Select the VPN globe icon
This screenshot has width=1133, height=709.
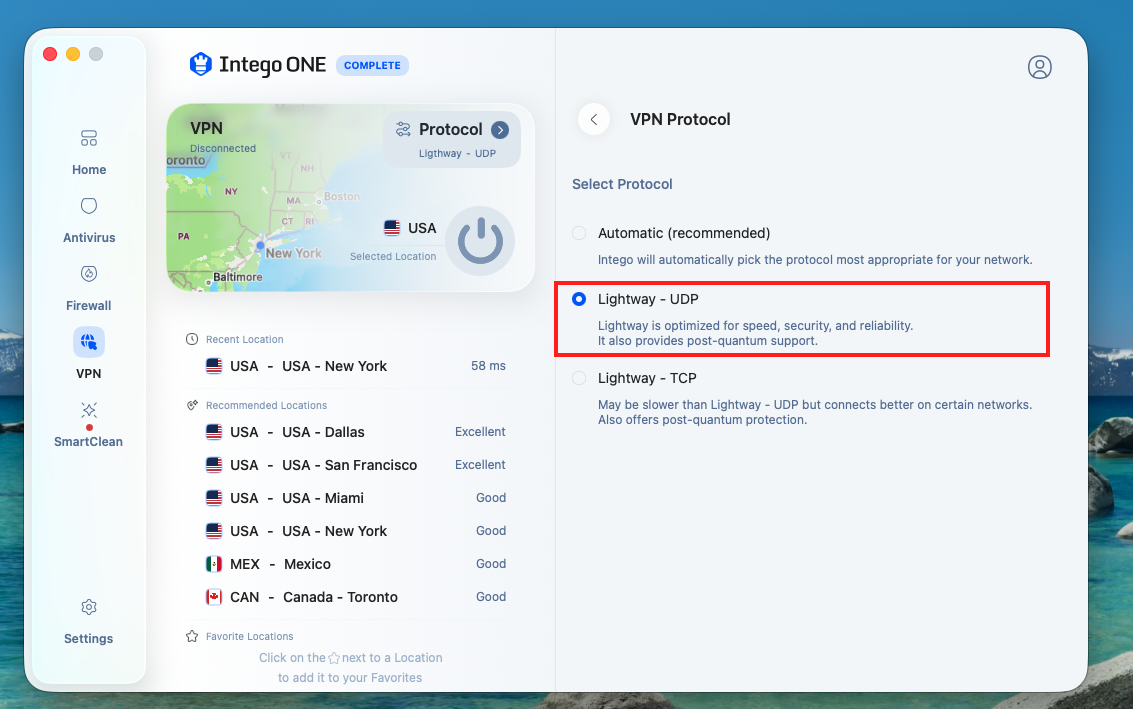tap(89, 342)
